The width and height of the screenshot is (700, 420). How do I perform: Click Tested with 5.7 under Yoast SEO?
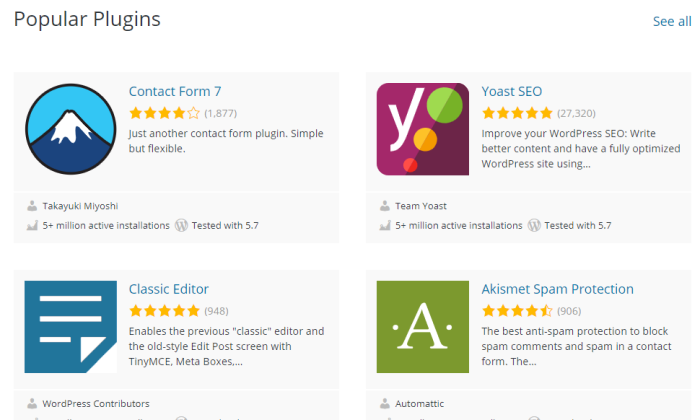click(x=578, y=225)
